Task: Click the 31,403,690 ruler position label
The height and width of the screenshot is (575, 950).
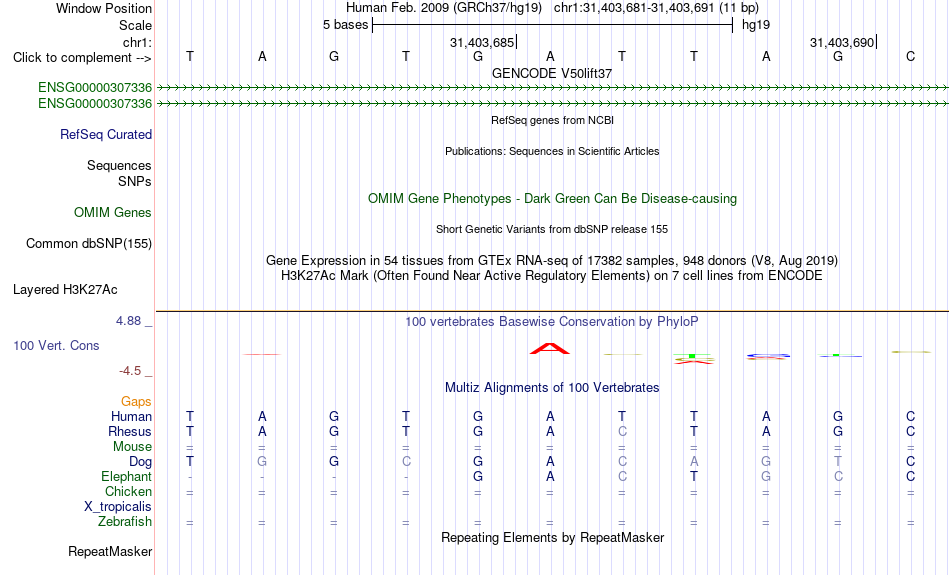Action: click(842, 42)
